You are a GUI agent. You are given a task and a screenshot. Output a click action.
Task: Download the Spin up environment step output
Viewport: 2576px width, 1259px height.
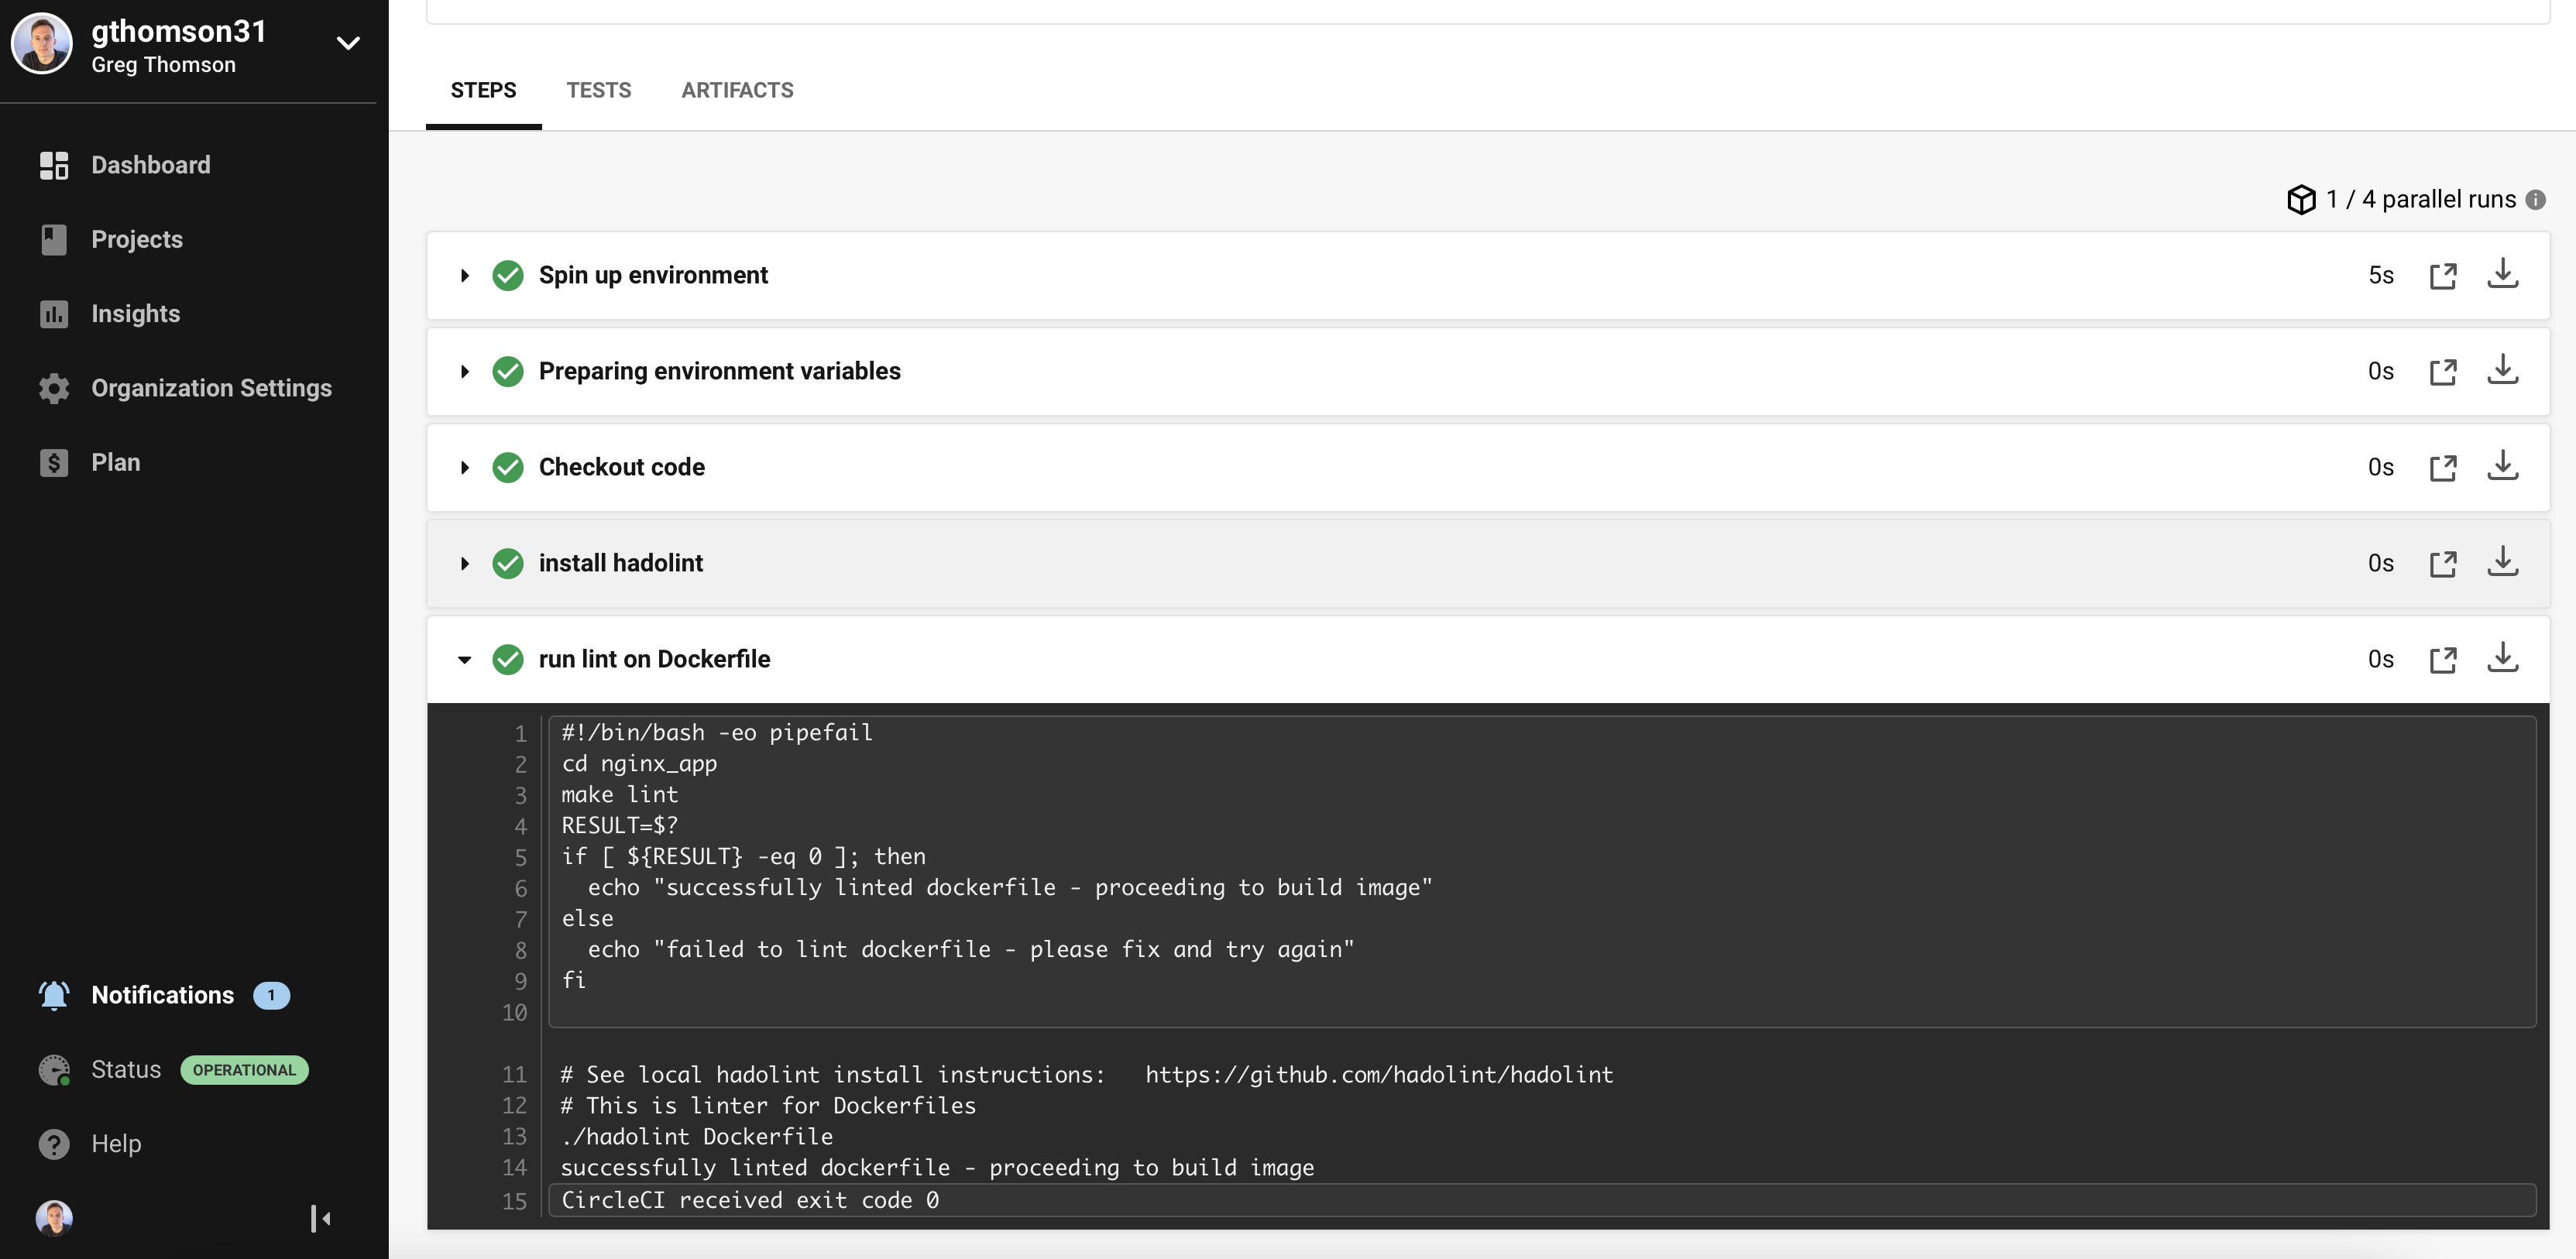click(x=2502, y=274)
